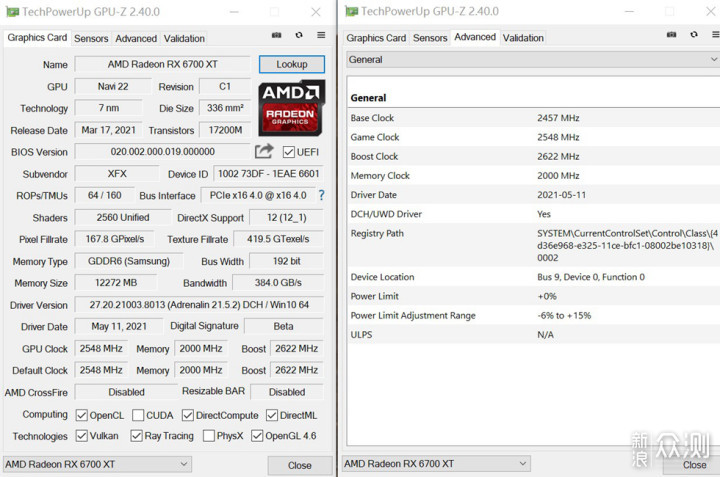Click DCH/UWD Driver row

(x=533, y=214)
